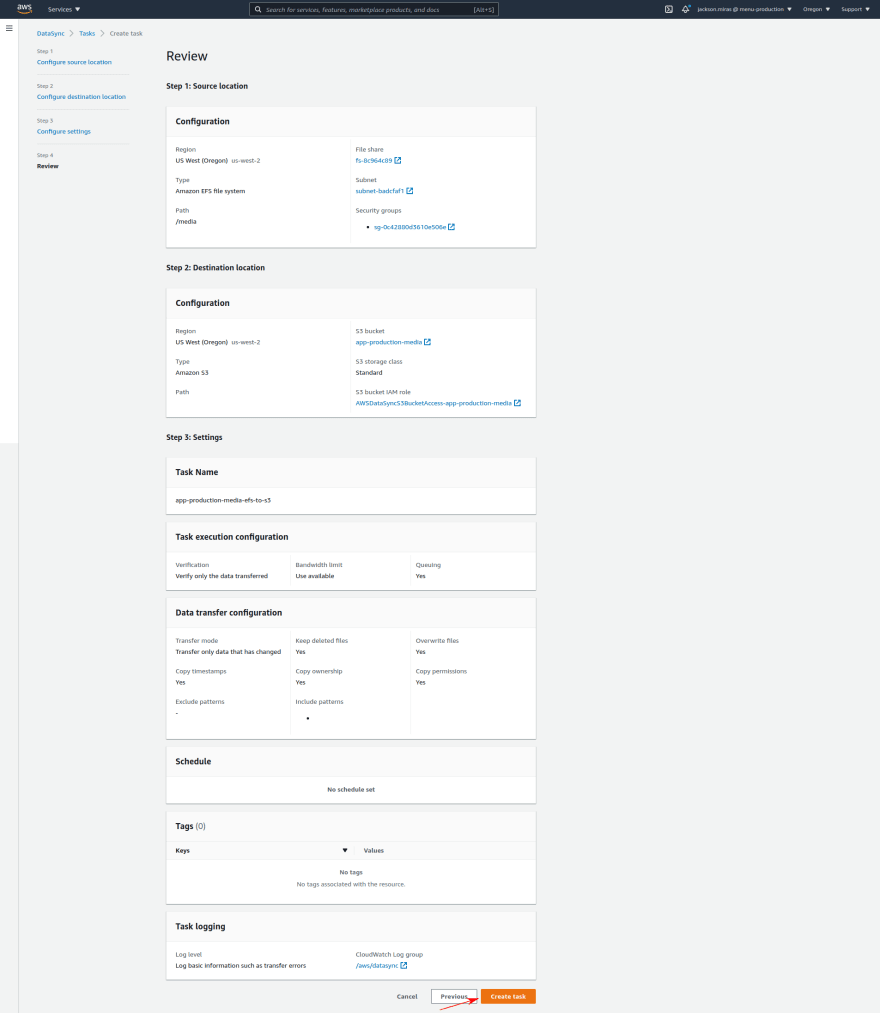Viewport: 880px width, 1013px height.
Task: Select task name app-production-media-efs-to-s3 text
Action: click(223, 500)
